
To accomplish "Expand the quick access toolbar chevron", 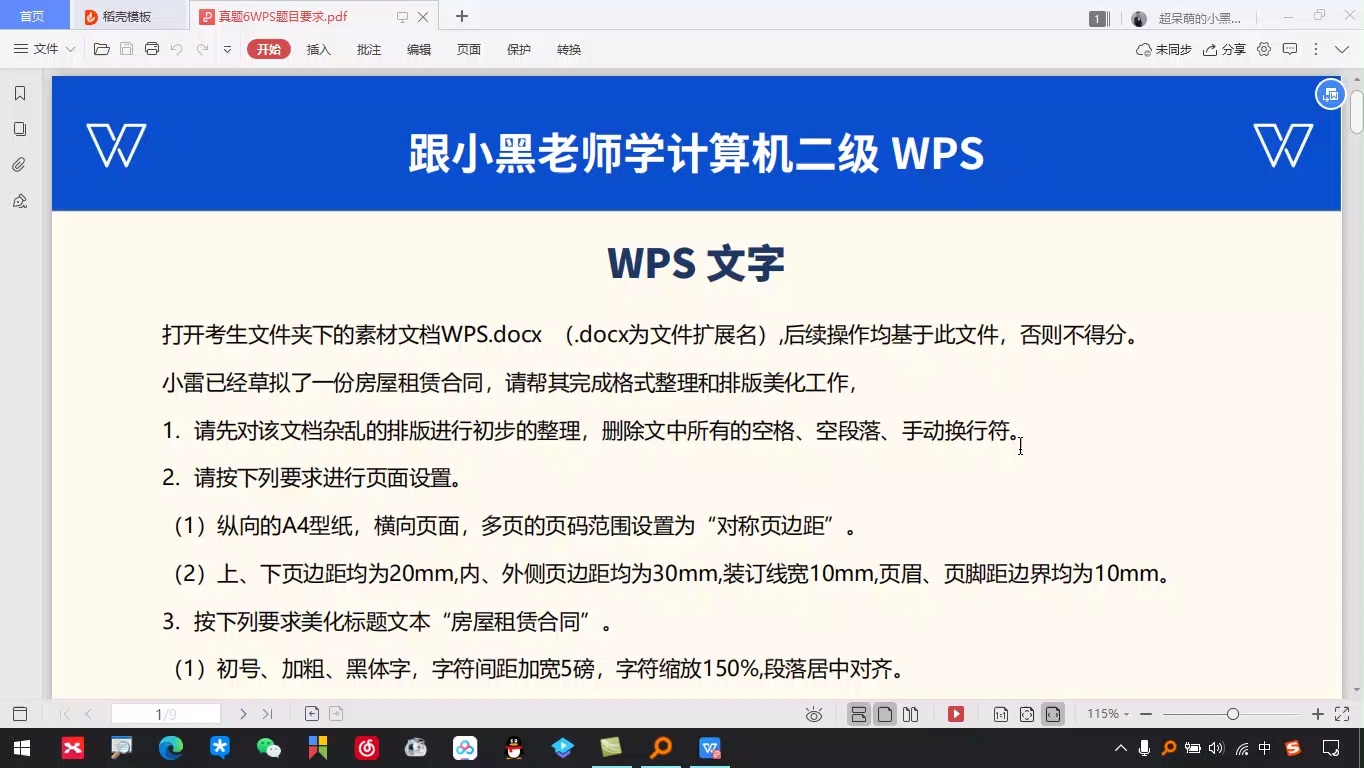I will point(228,48).
